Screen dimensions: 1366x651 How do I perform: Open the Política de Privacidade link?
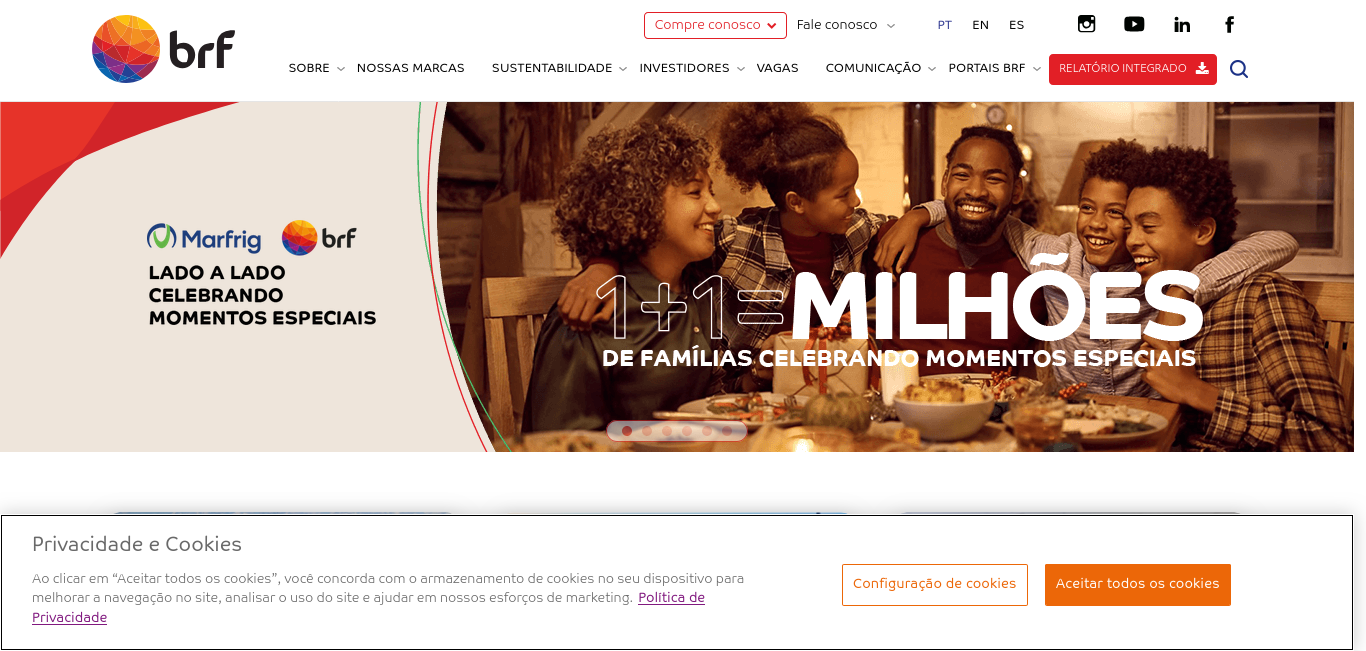[x=368, y=607]
